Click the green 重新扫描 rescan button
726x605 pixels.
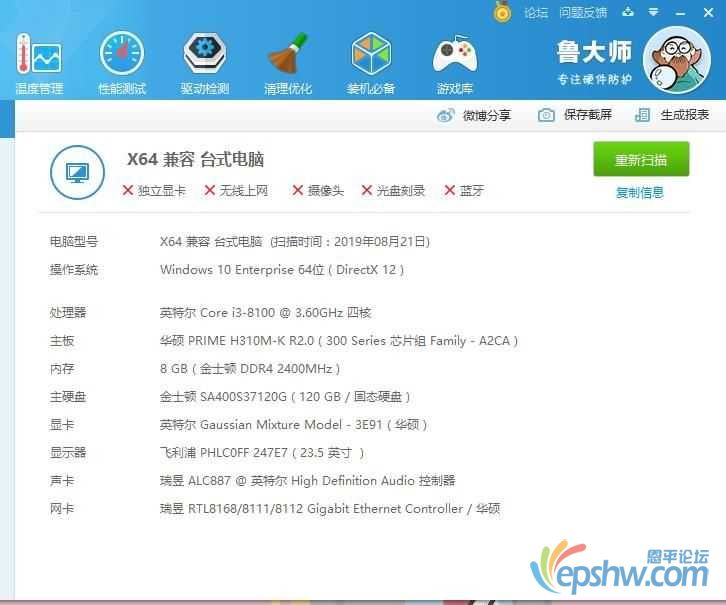tap(641, 159)
